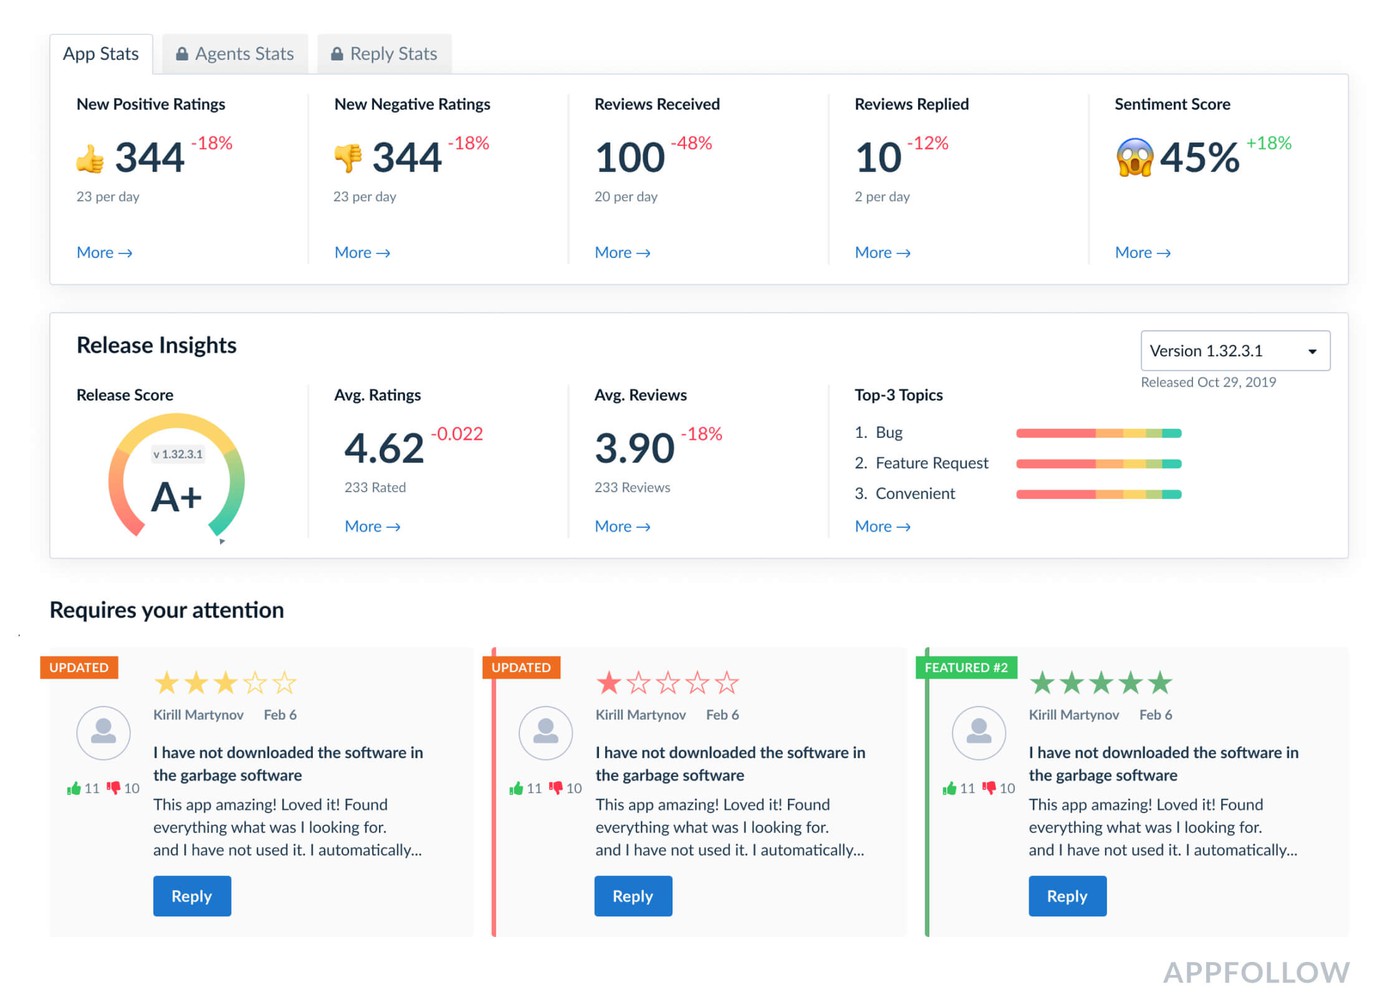
Task: View More under Top-3 Topics
Action: pyautogui.click(x=882, y=527)
